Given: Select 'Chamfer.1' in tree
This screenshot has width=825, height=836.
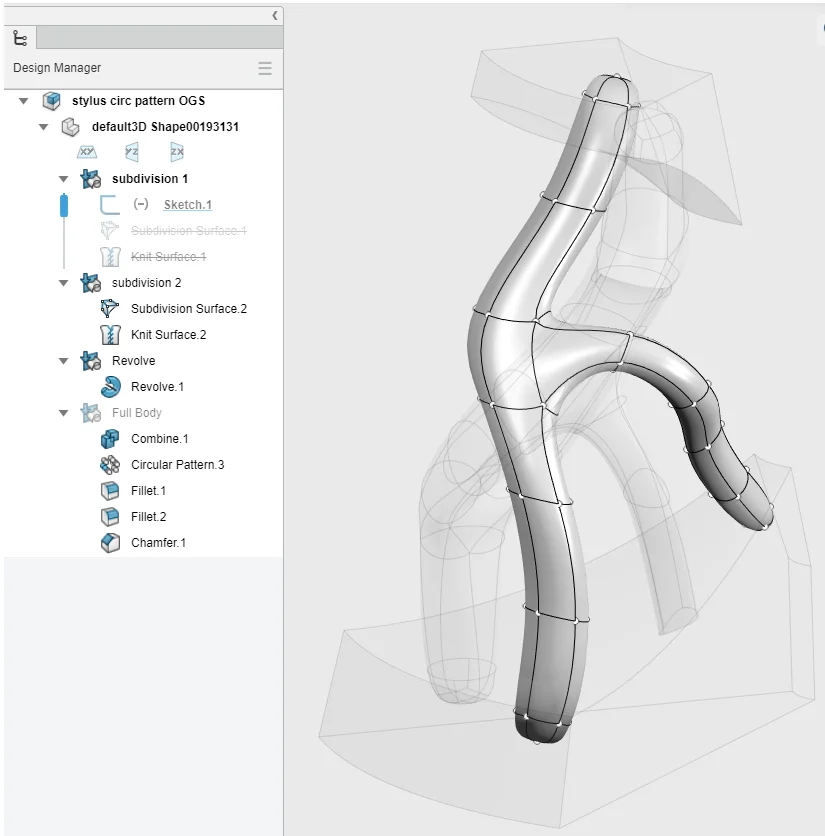Looking at the screenshot, I should (158, 543).
